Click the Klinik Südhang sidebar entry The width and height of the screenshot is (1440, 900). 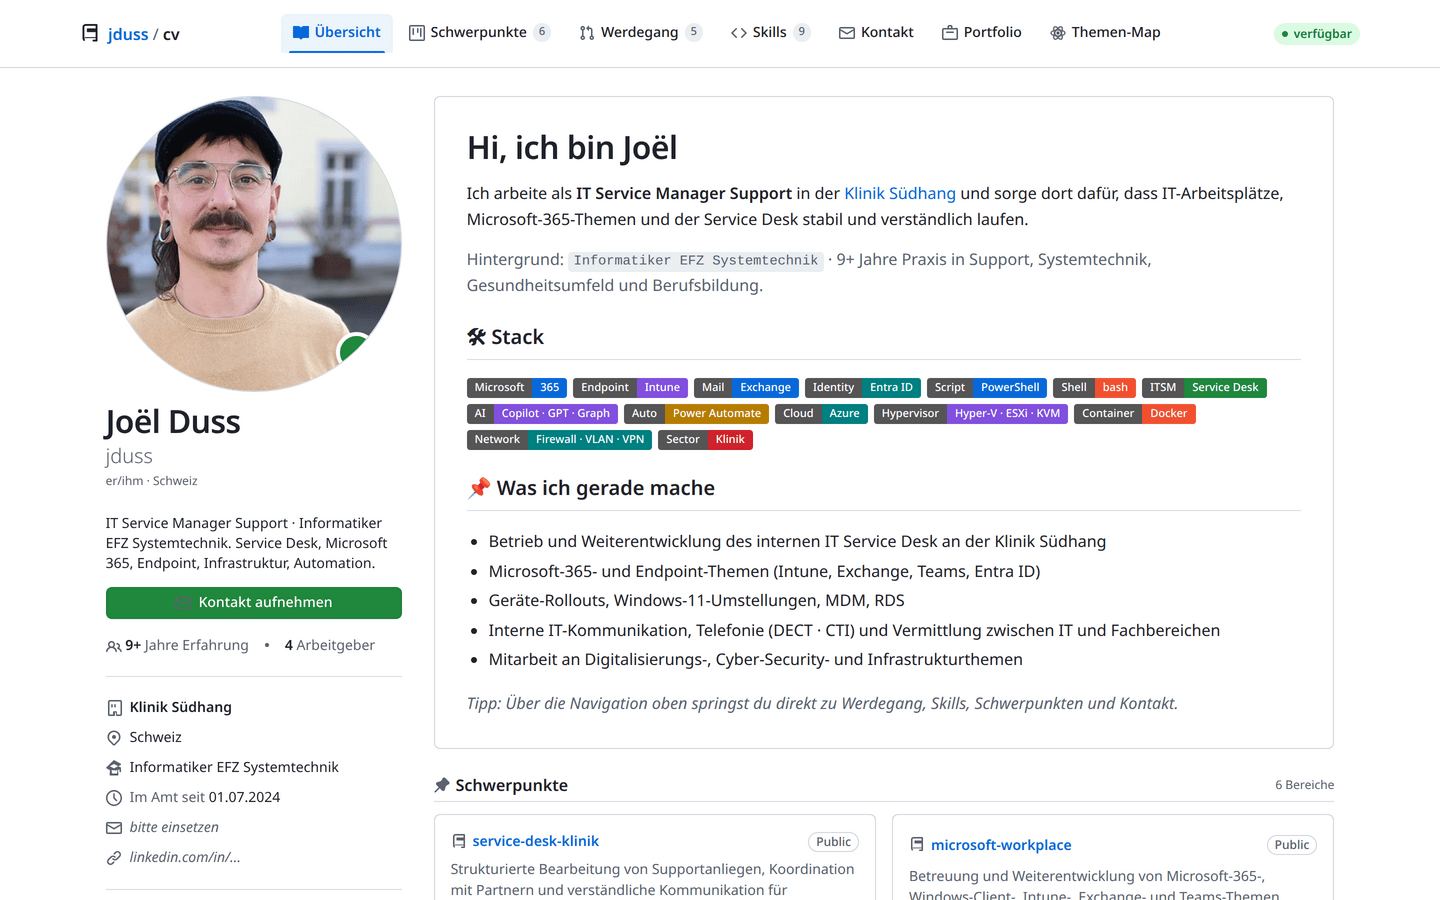(181, 707)
